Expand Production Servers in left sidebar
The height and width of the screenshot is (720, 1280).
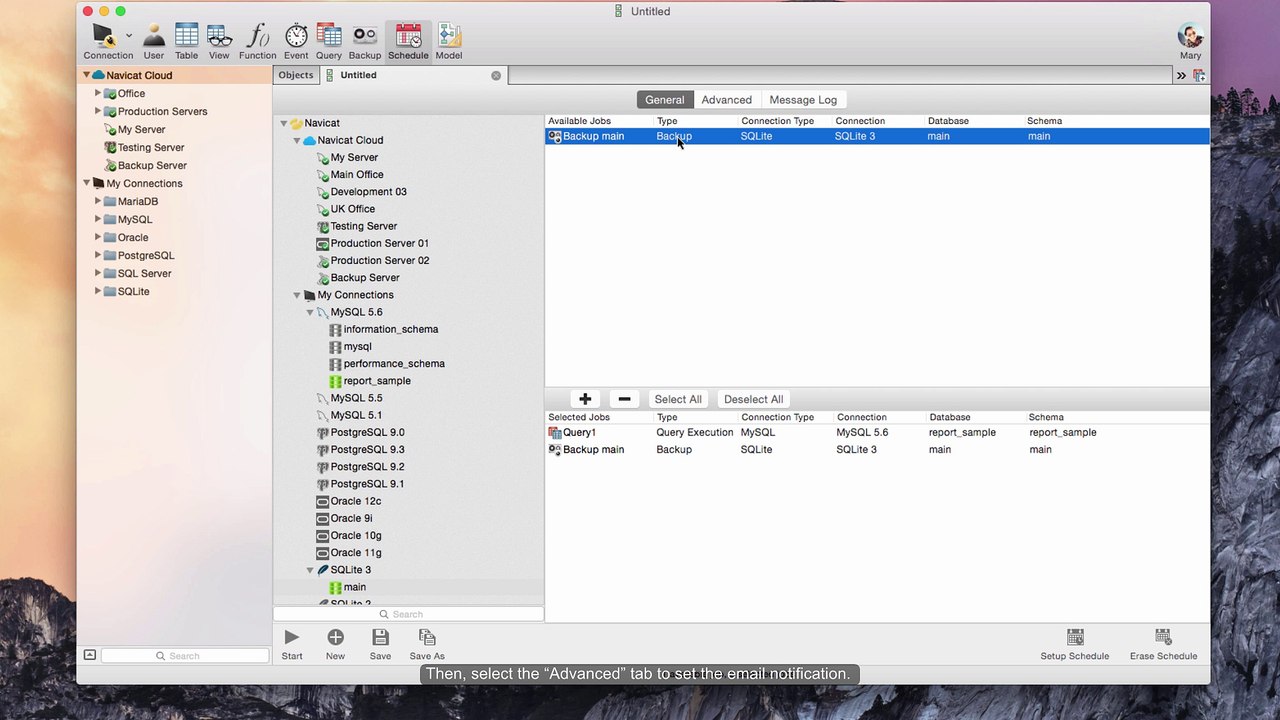(98, 111)
